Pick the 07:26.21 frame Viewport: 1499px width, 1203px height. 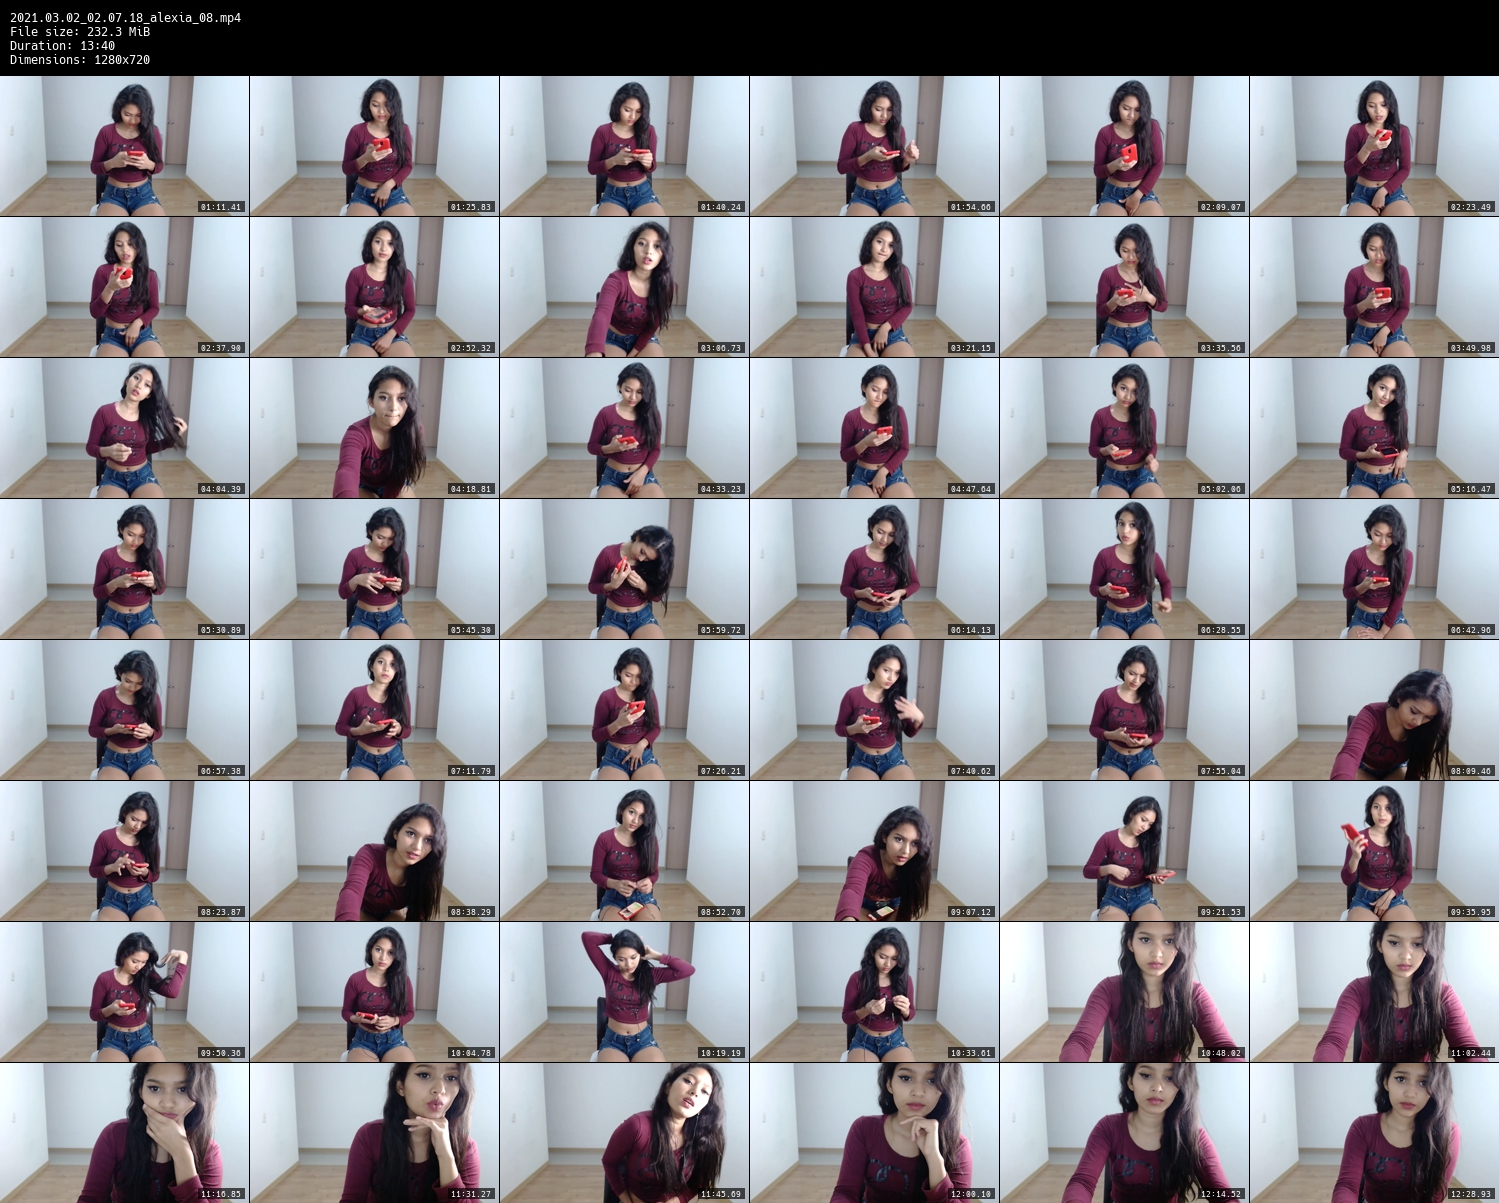[x=624, y=710]
